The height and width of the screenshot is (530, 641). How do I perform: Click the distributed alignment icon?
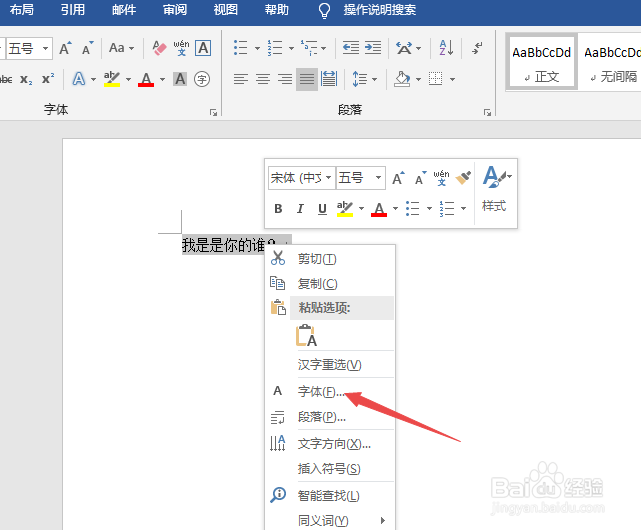[x=329, y=79]
